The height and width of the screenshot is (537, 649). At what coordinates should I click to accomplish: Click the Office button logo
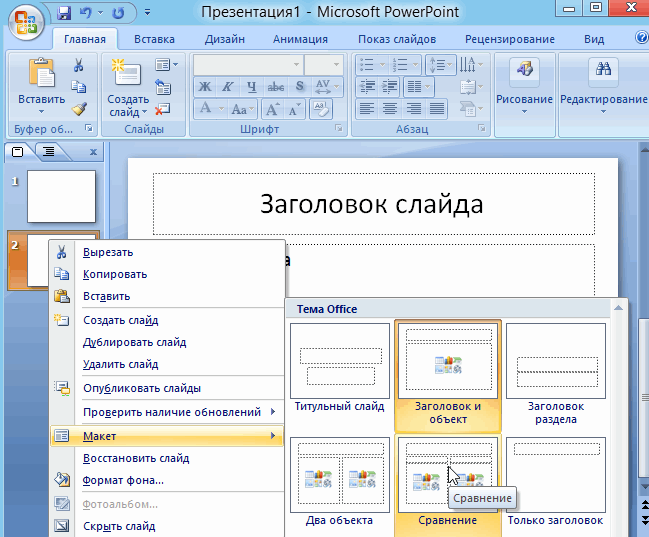25,20
